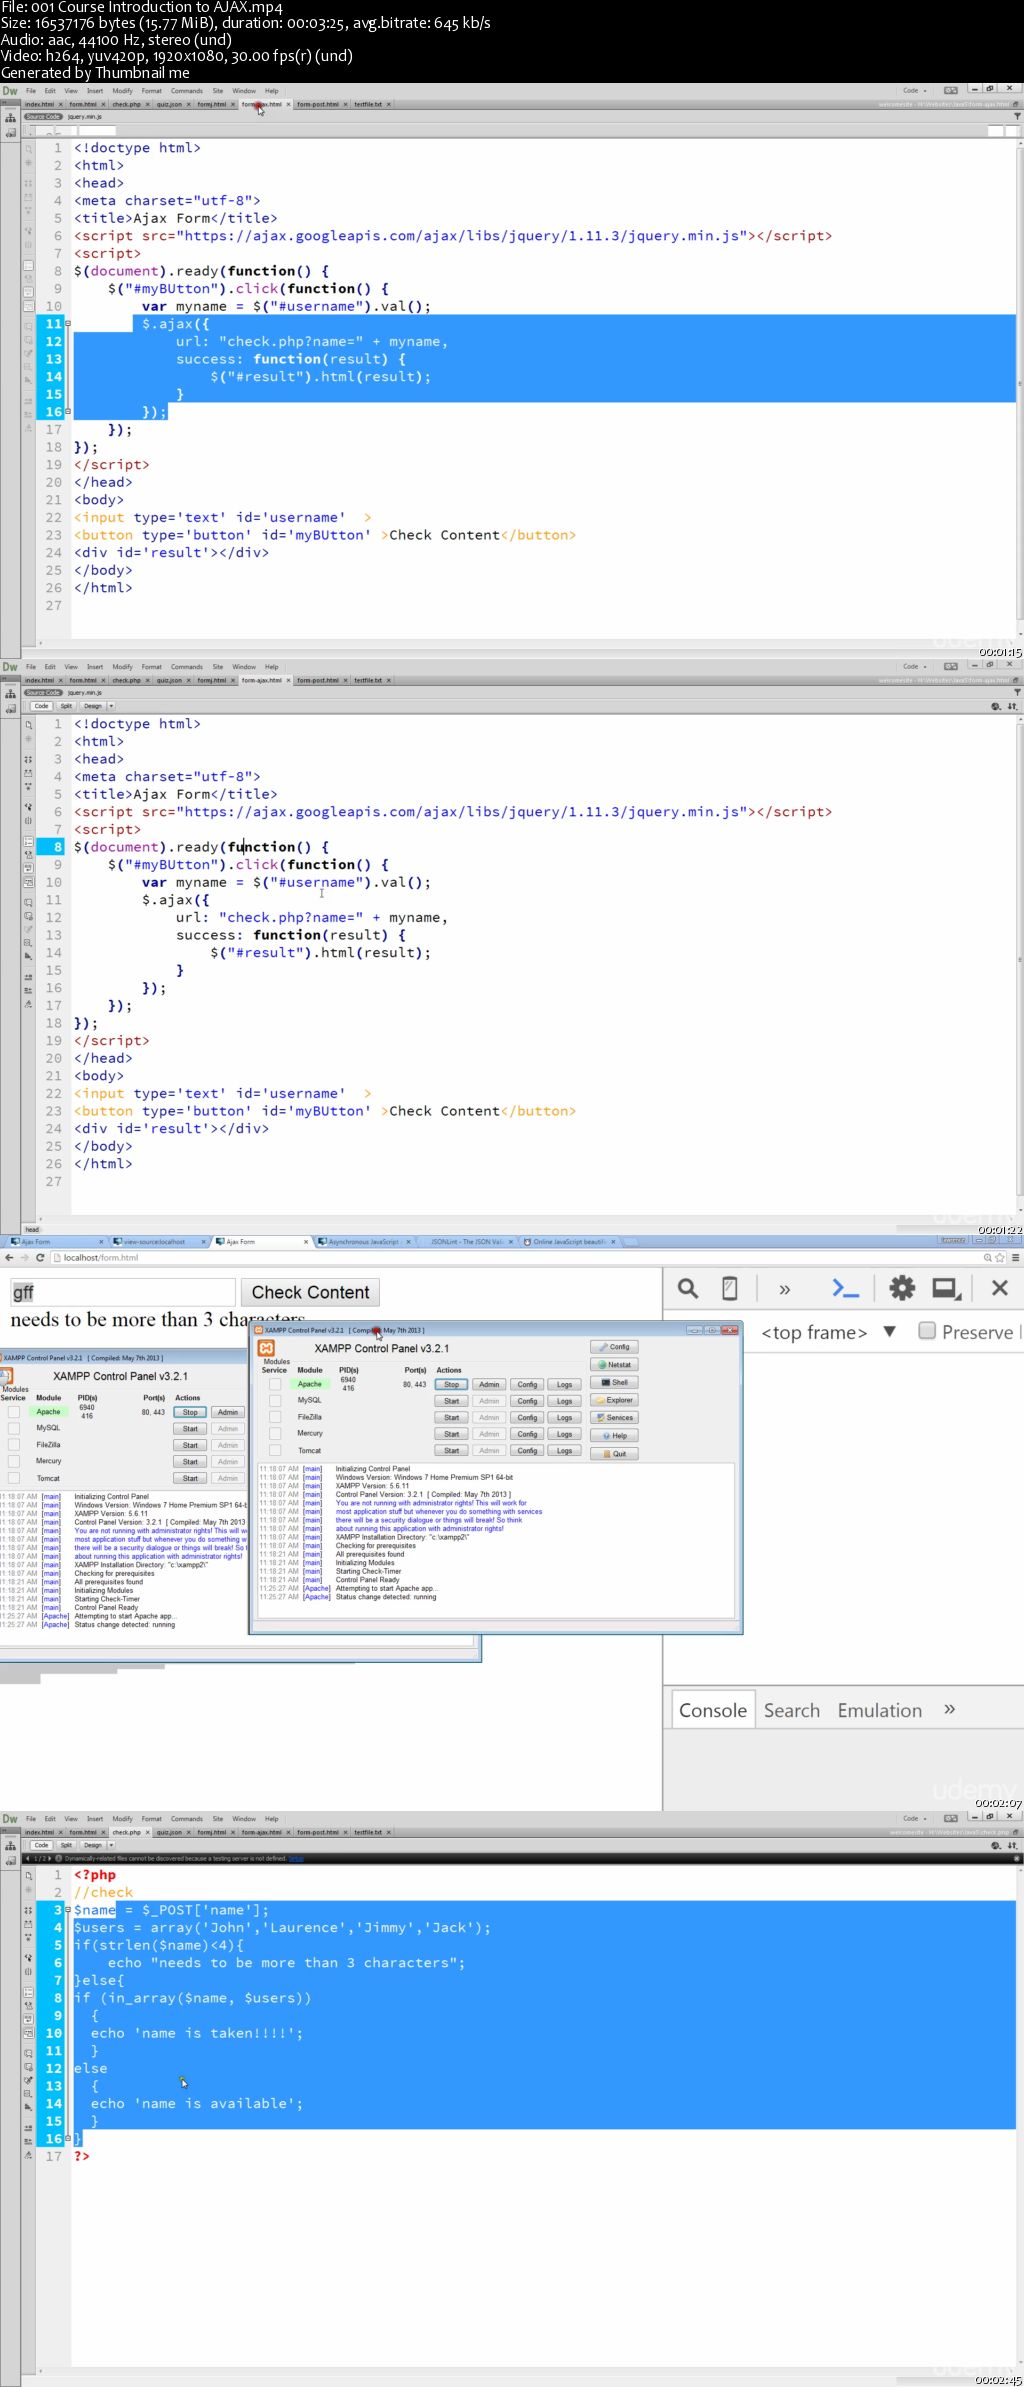Click the text field containing gff
1024x2387 pixels.
122,1293
